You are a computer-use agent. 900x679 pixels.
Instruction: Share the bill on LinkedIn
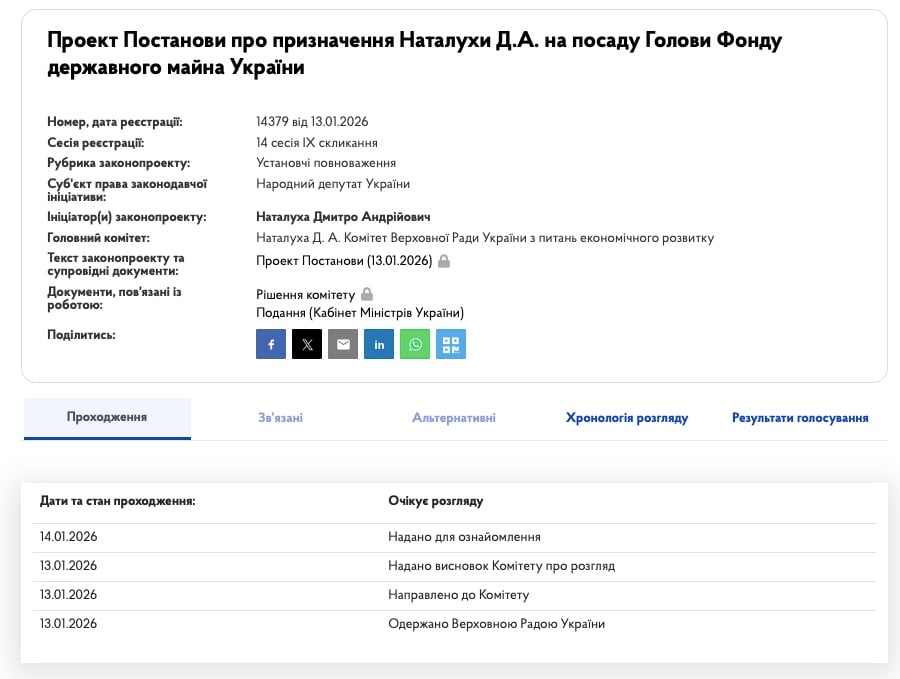379,344
